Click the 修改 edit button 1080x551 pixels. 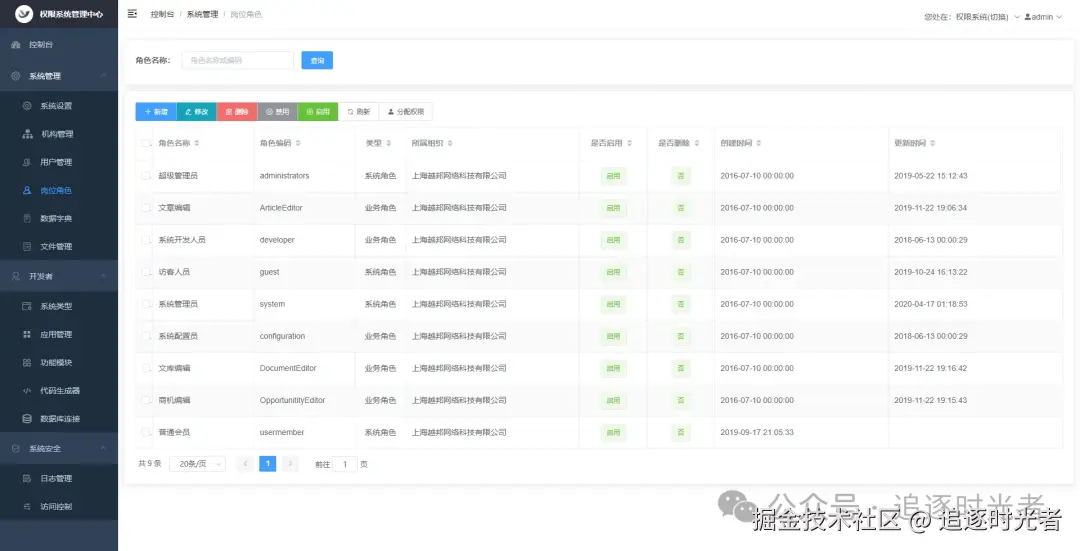point(197,112)
